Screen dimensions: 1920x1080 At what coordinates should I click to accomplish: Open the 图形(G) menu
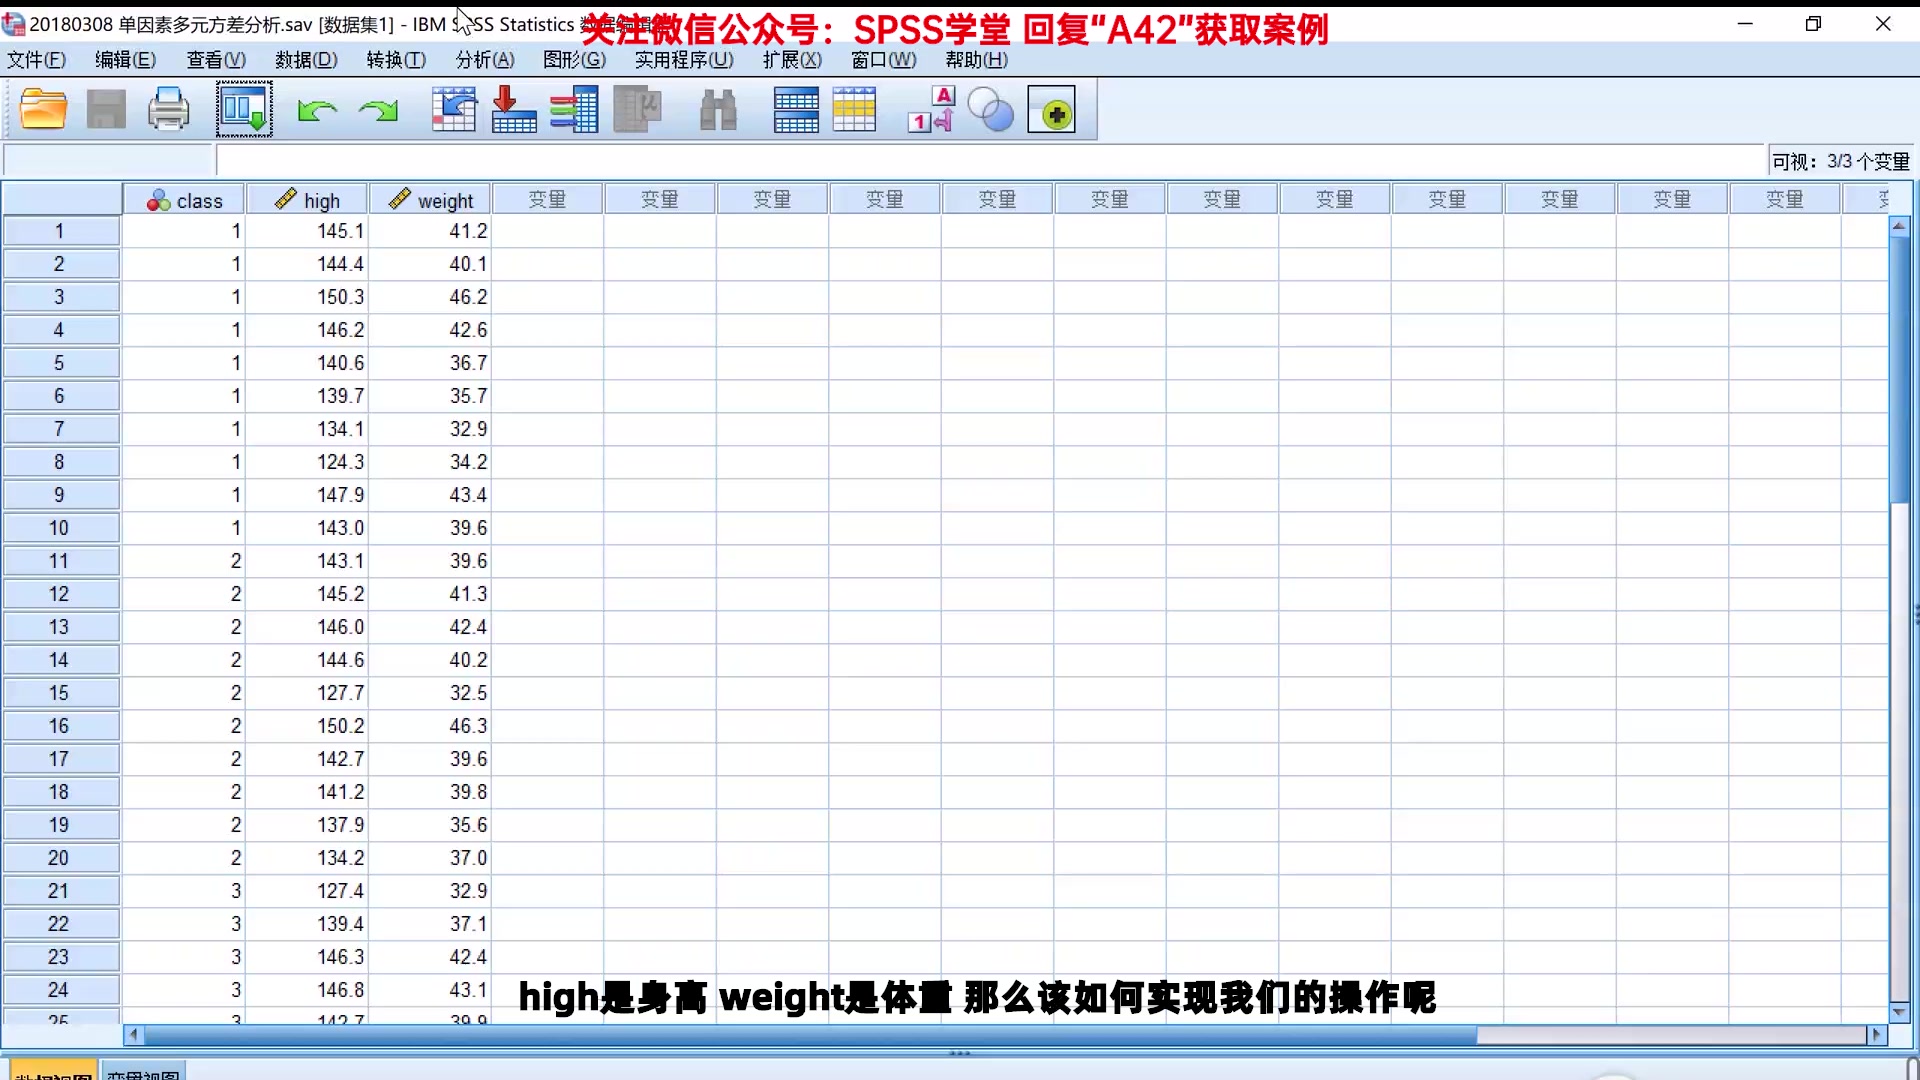(574, 60)
